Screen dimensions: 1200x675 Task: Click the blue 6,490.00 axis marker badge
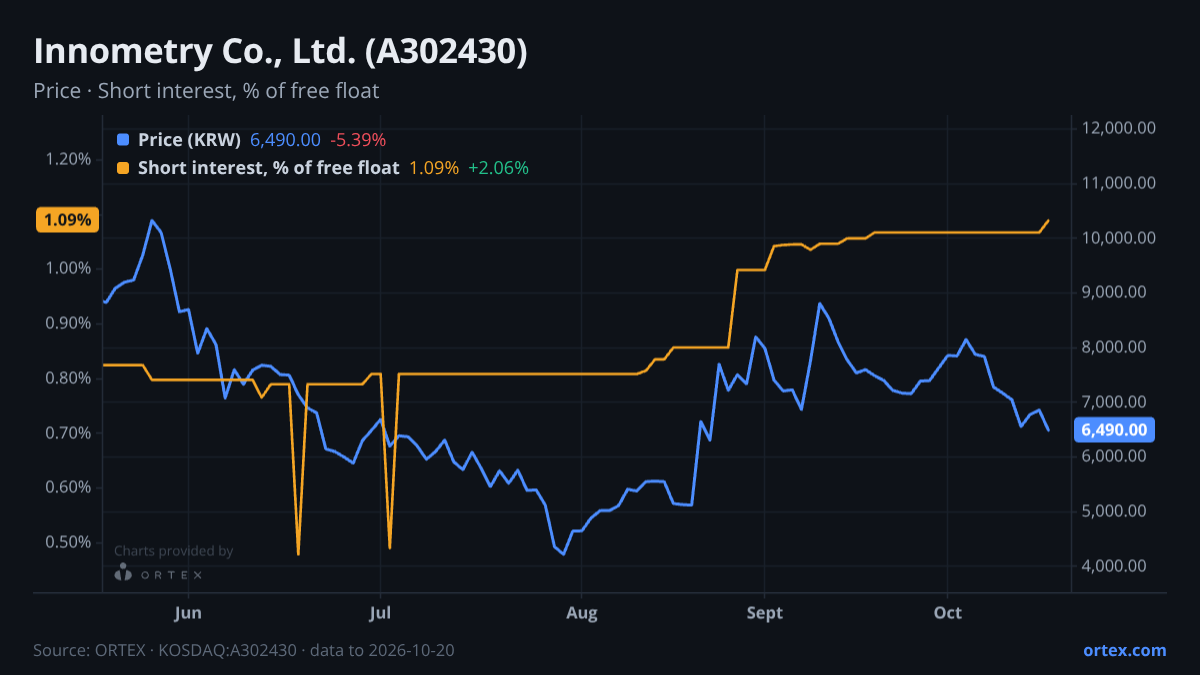pos(1115,431)
